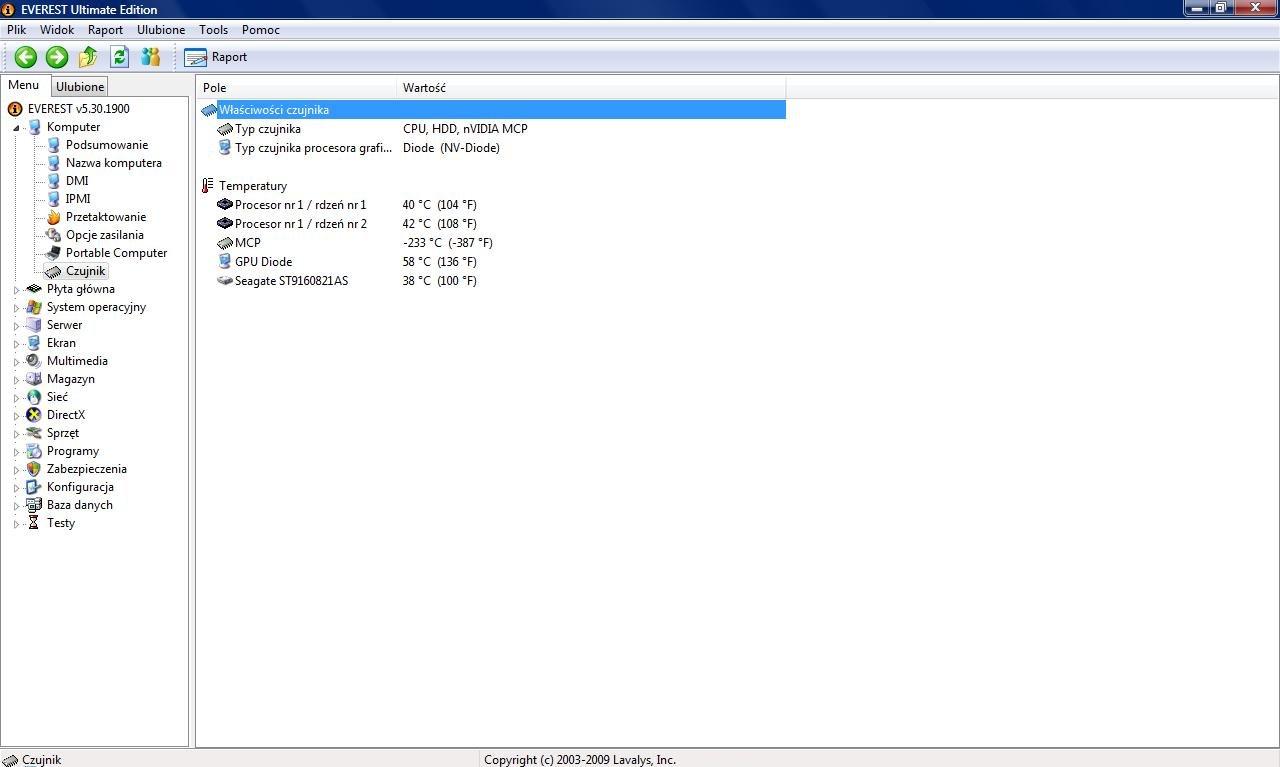Select Sprzęt in the tree
Image resolution: width=1280 pixels, height=767 pixels.
[63, 433]
